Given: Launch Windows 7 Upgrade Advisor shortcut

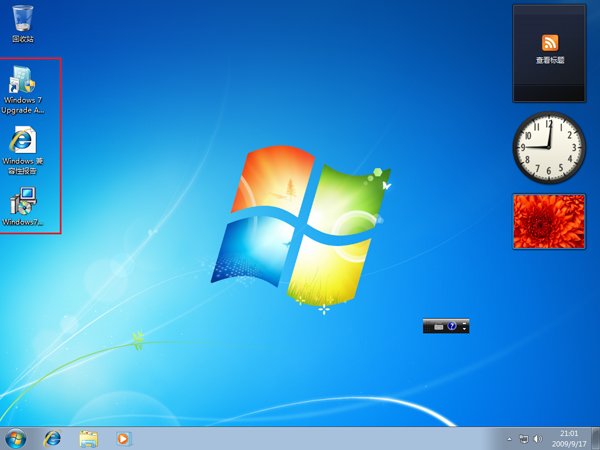Looking at the screenshot, I should point(23,90).
